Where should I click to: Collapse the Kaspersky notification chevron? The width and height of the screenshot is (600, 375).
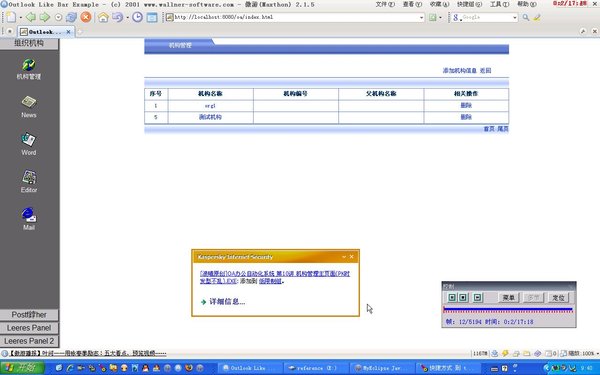pyautogui.click(x=344, y=257)
